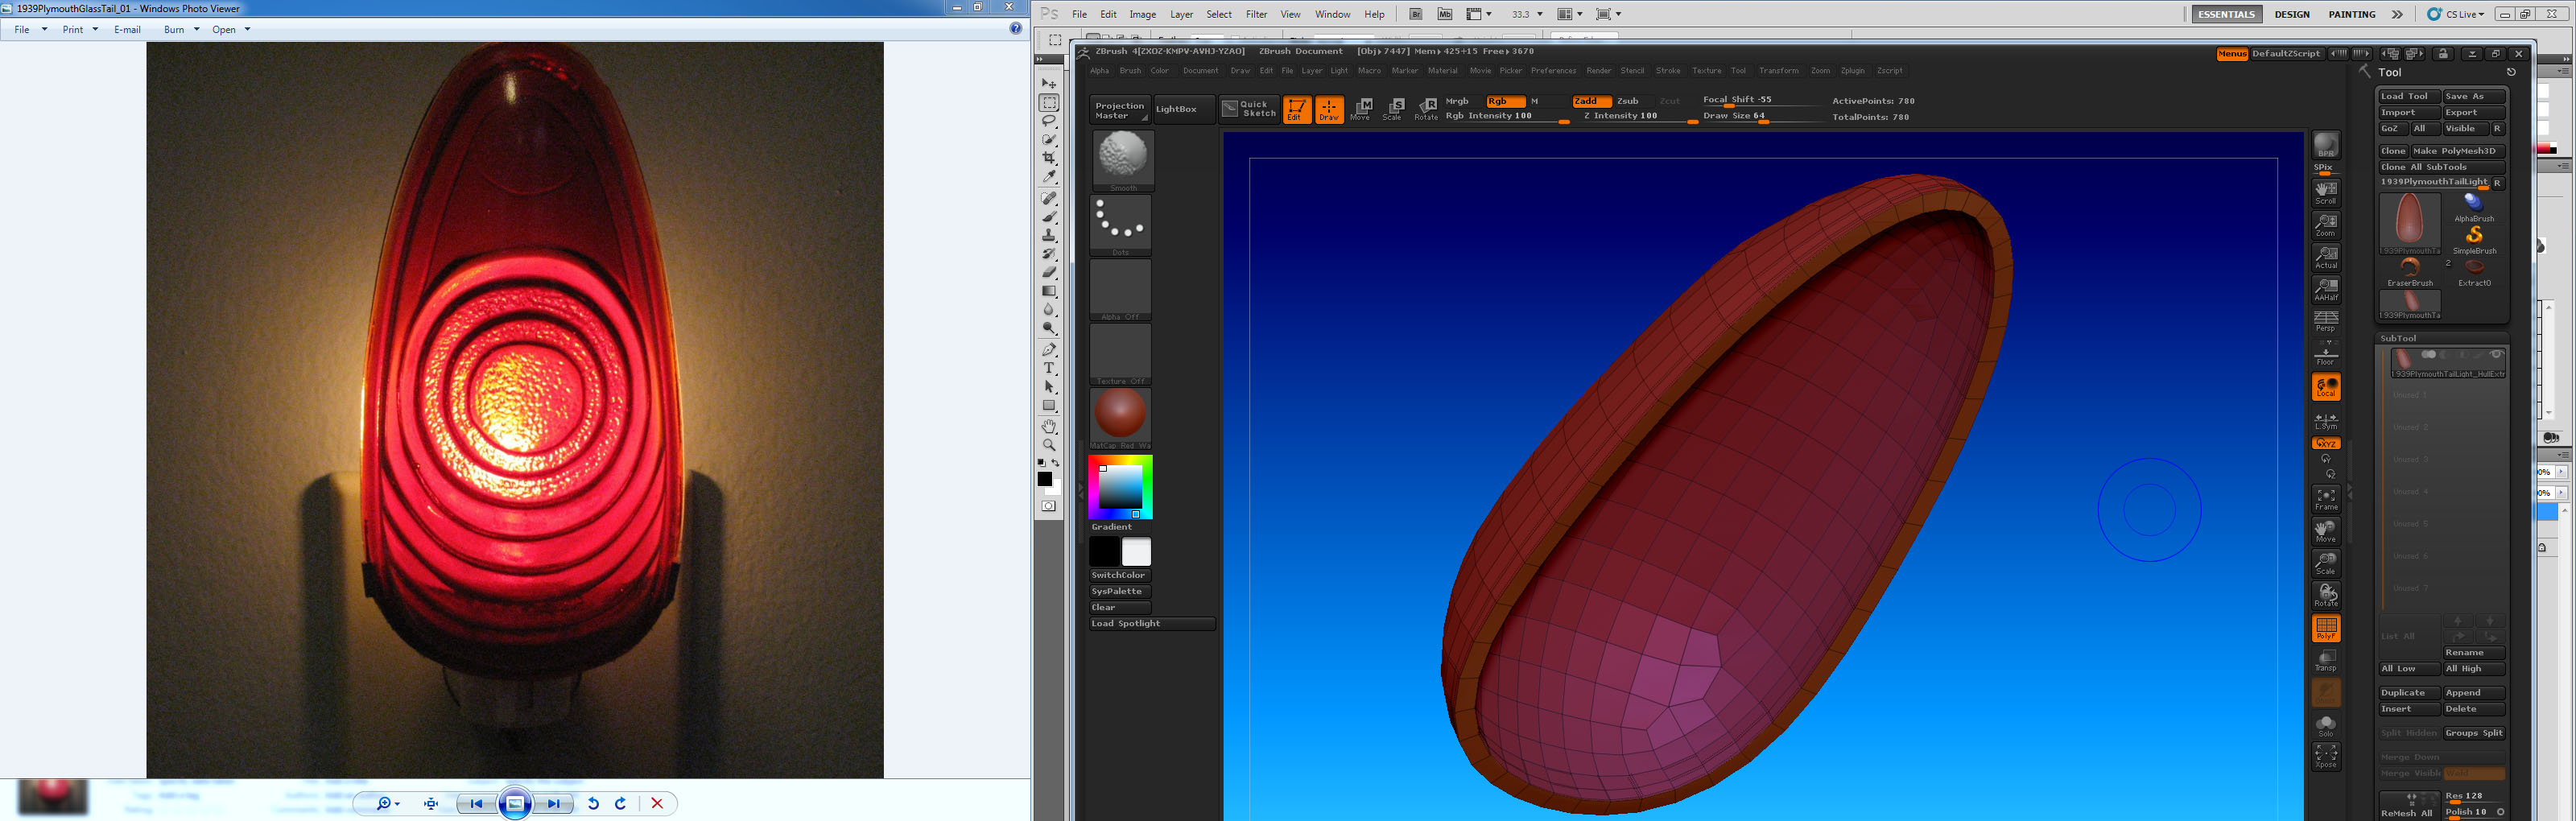The image size is (2576, 821).
Task: Pick color in ZBrush color picker
Action: click(x=1120, y=487)
